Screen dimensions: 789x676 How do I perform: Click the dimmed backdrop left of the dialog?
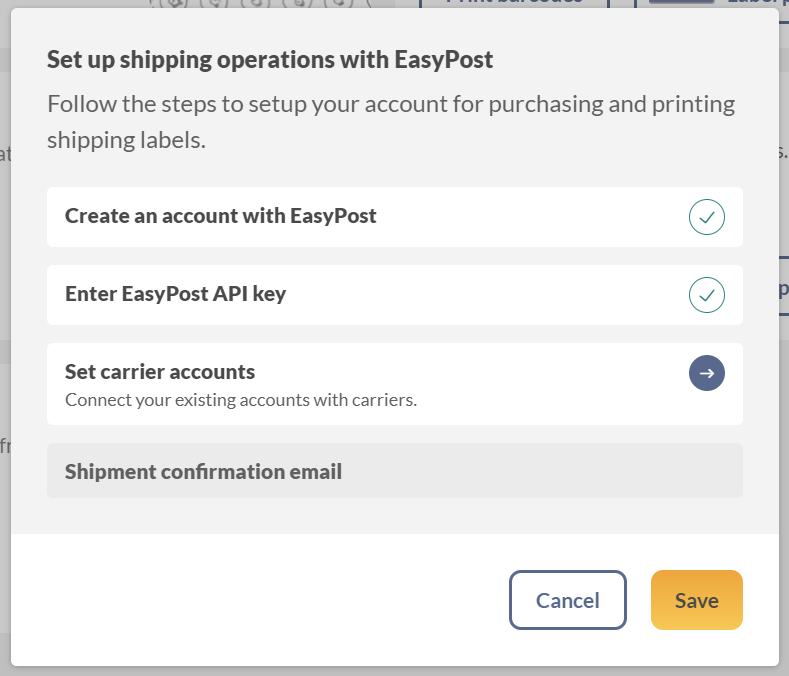(5, 338)
